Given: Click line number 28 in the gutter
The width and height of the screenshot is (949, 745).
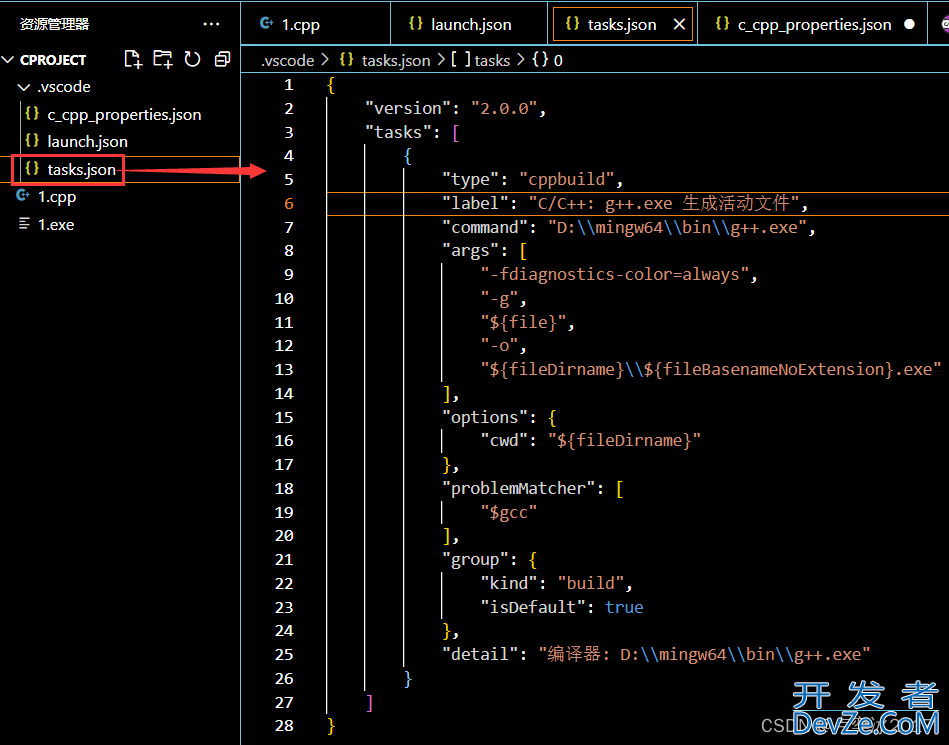Looking at the screenshot, I should tap(284, 726).
